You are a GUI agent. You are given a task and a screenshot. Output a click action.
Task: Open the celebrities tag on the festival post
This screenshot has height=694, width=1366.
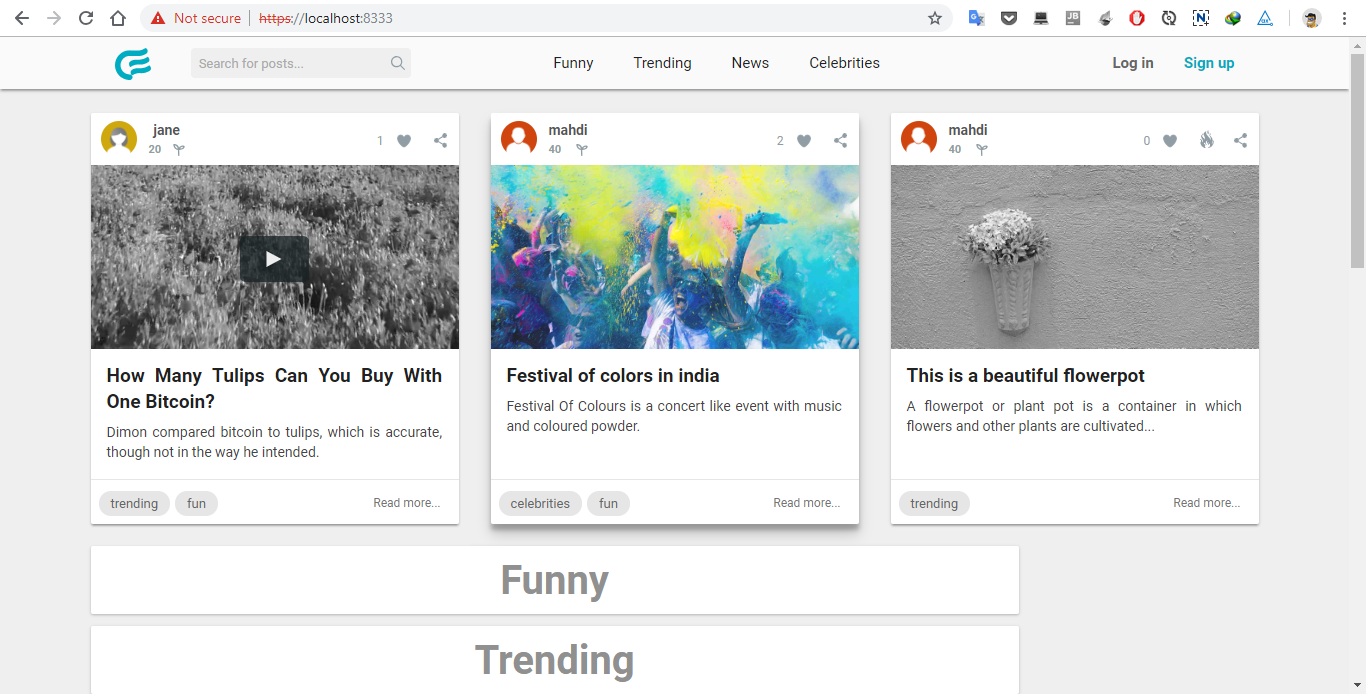coord(540,503)
